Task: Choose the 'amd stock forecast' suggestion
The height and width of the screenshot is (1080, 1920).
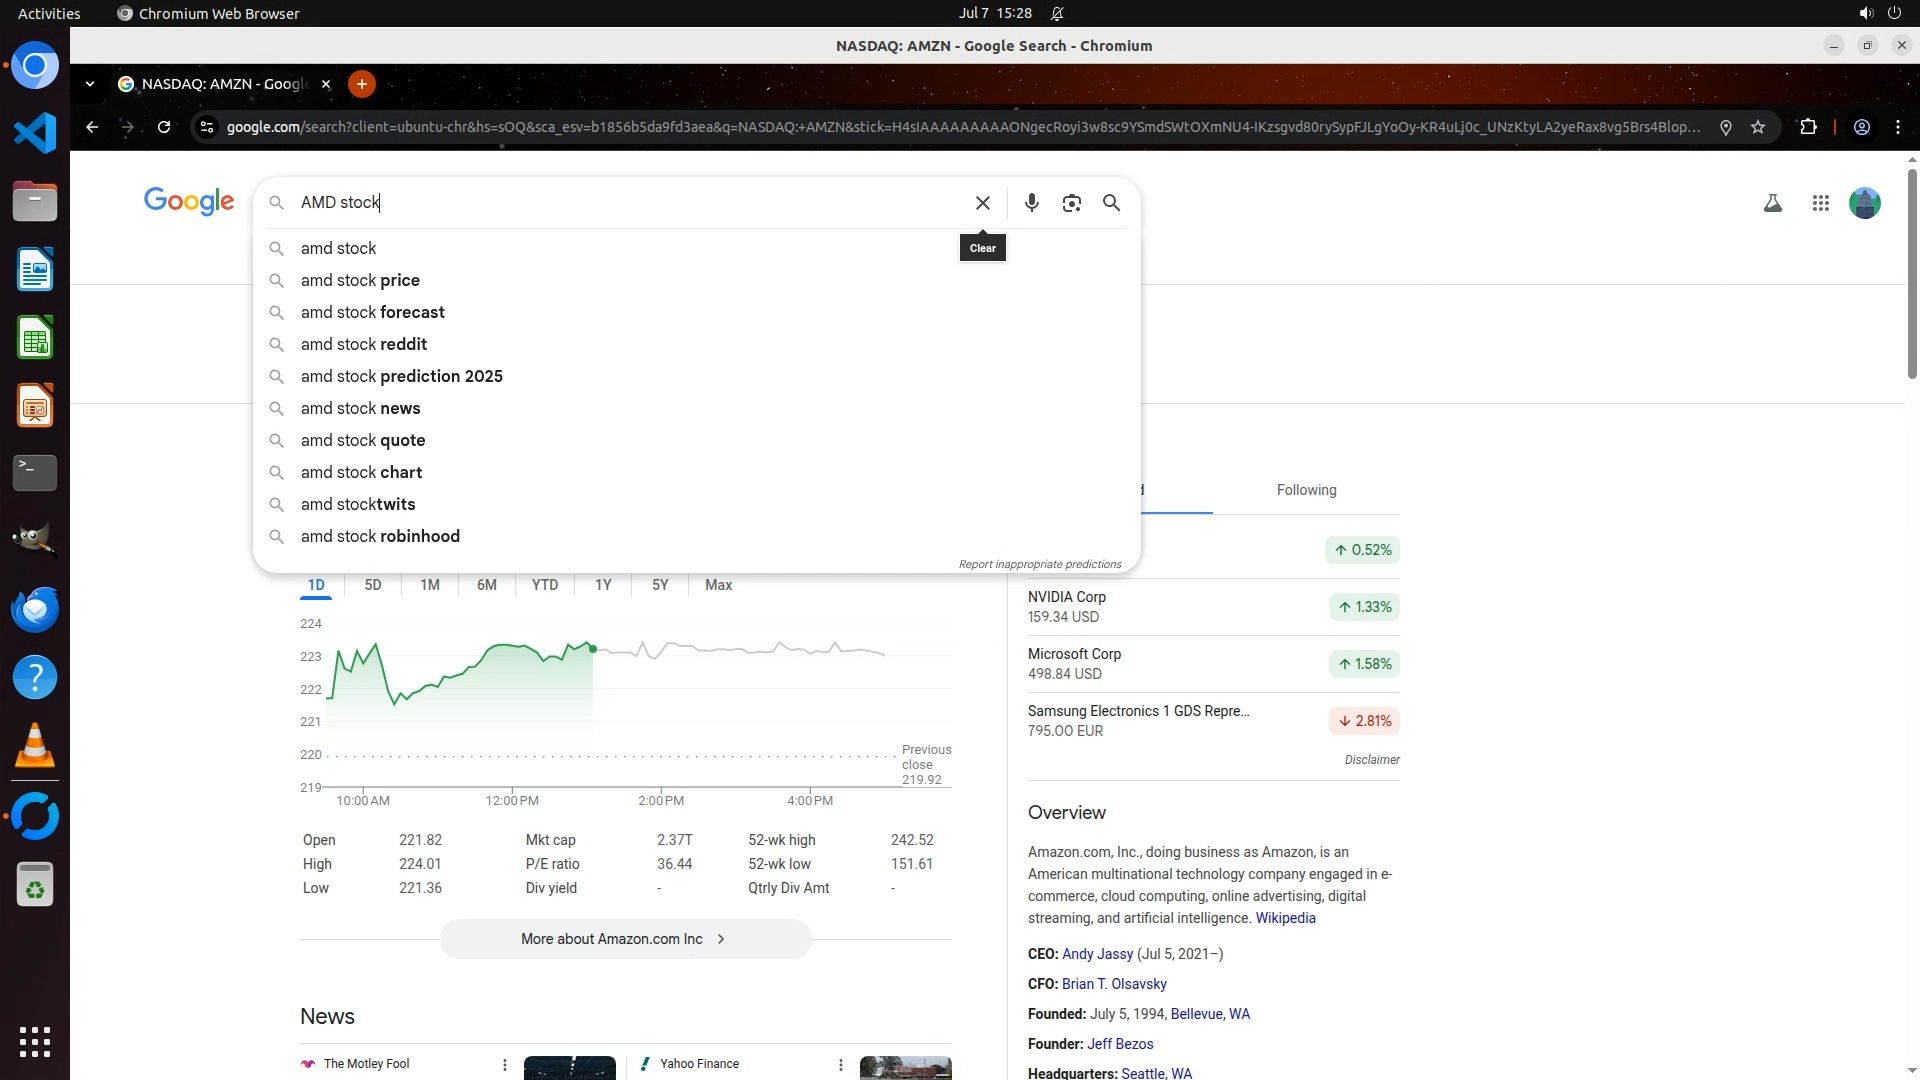Action: [372, 312]
